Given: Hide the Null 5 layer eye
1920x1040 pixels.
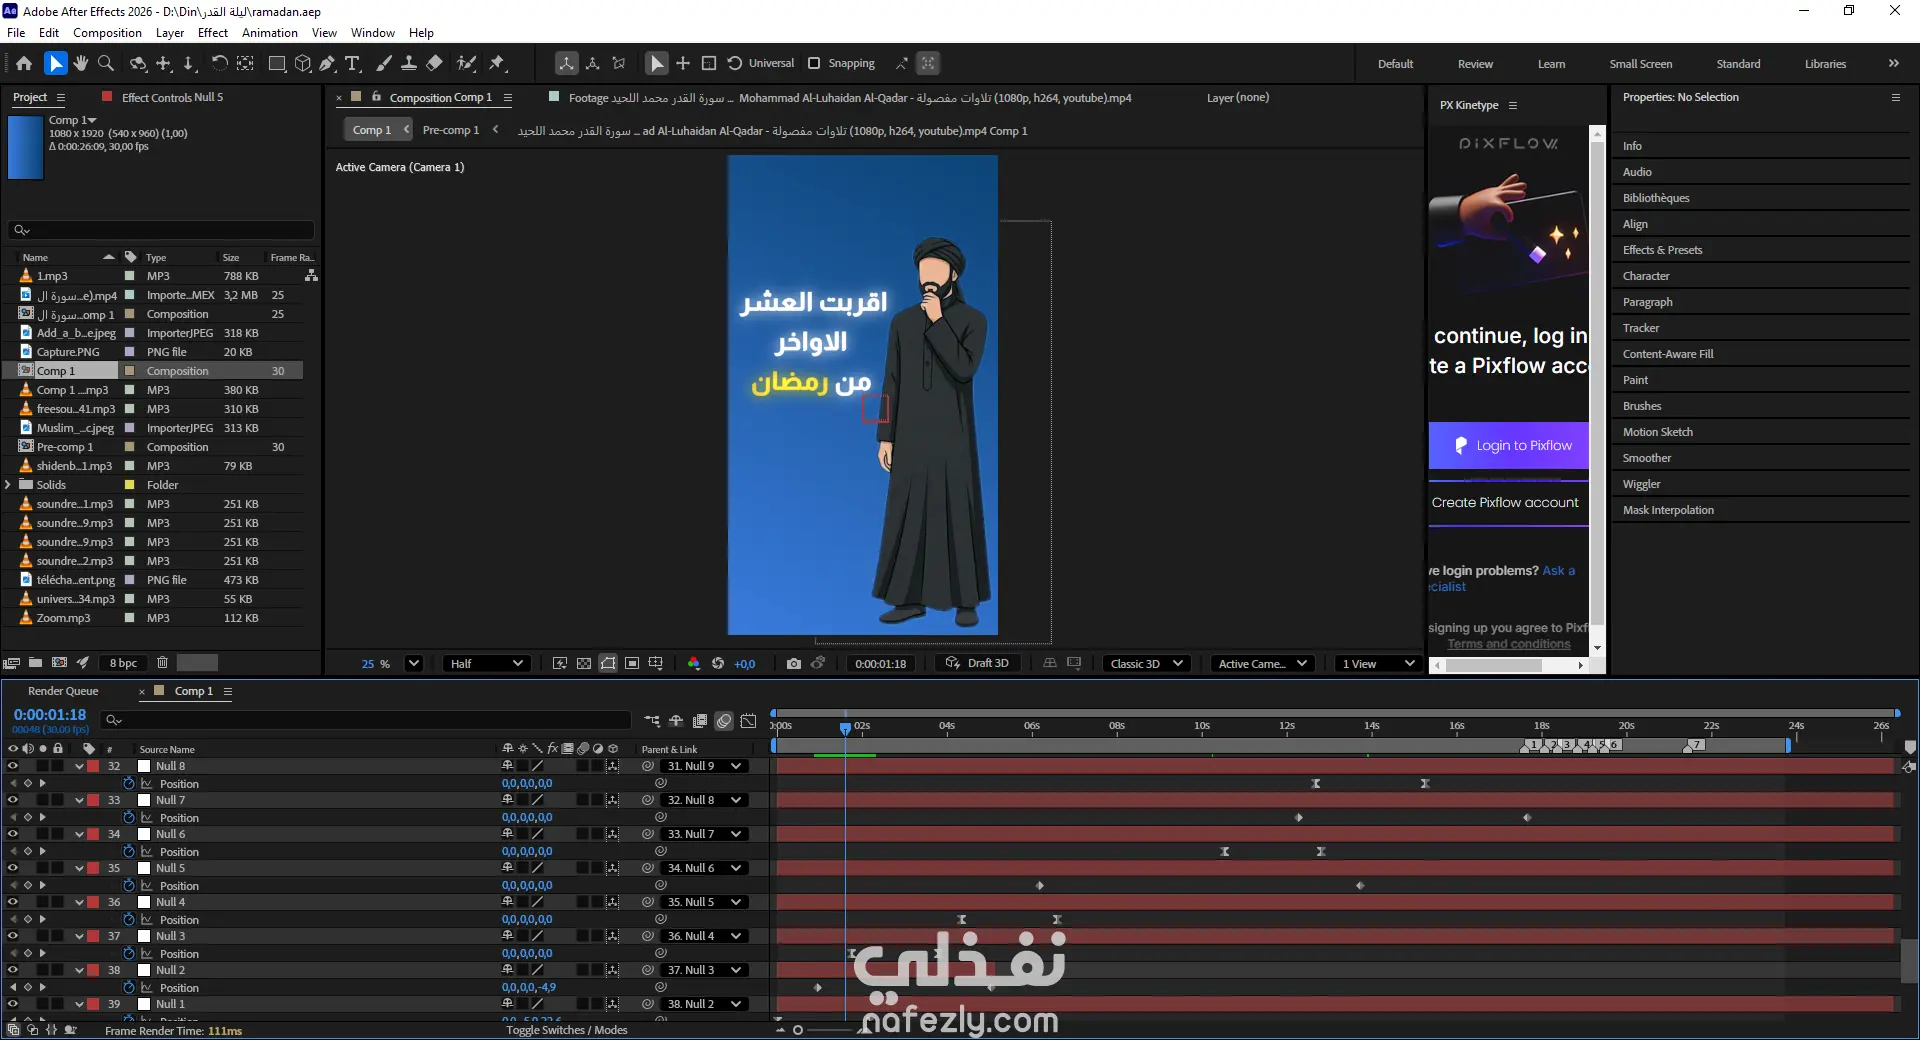Looking at the screenshot, I should [x=13, y=868].
